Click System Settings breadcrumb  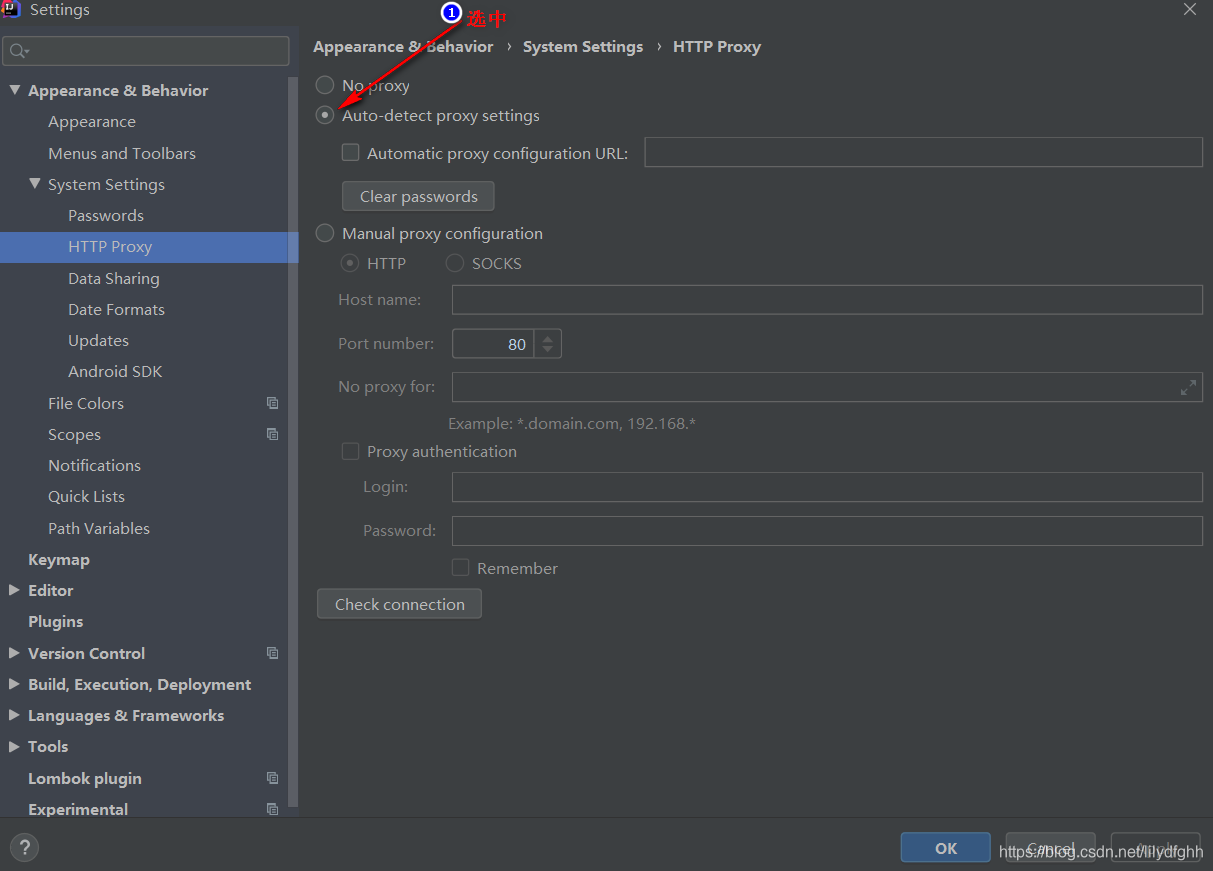click(x=583, y=47)
